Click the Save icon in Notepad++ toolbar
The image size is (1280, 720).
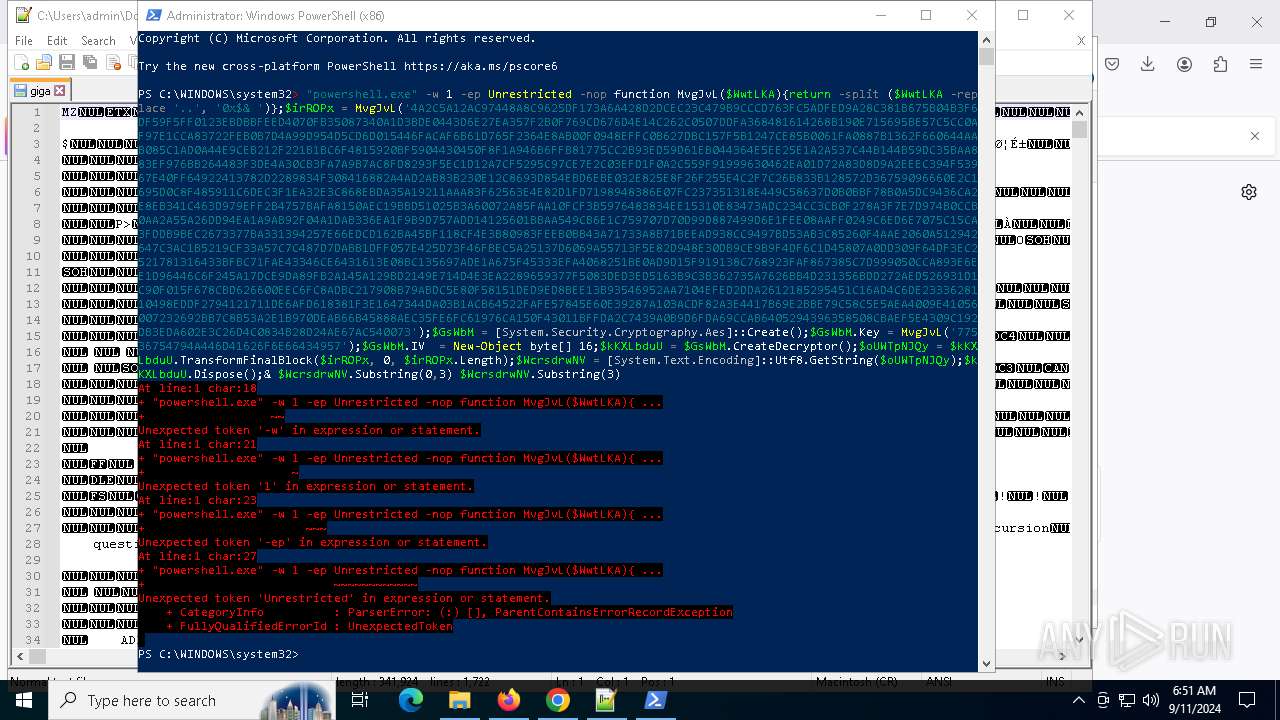(x=67, y=63)
